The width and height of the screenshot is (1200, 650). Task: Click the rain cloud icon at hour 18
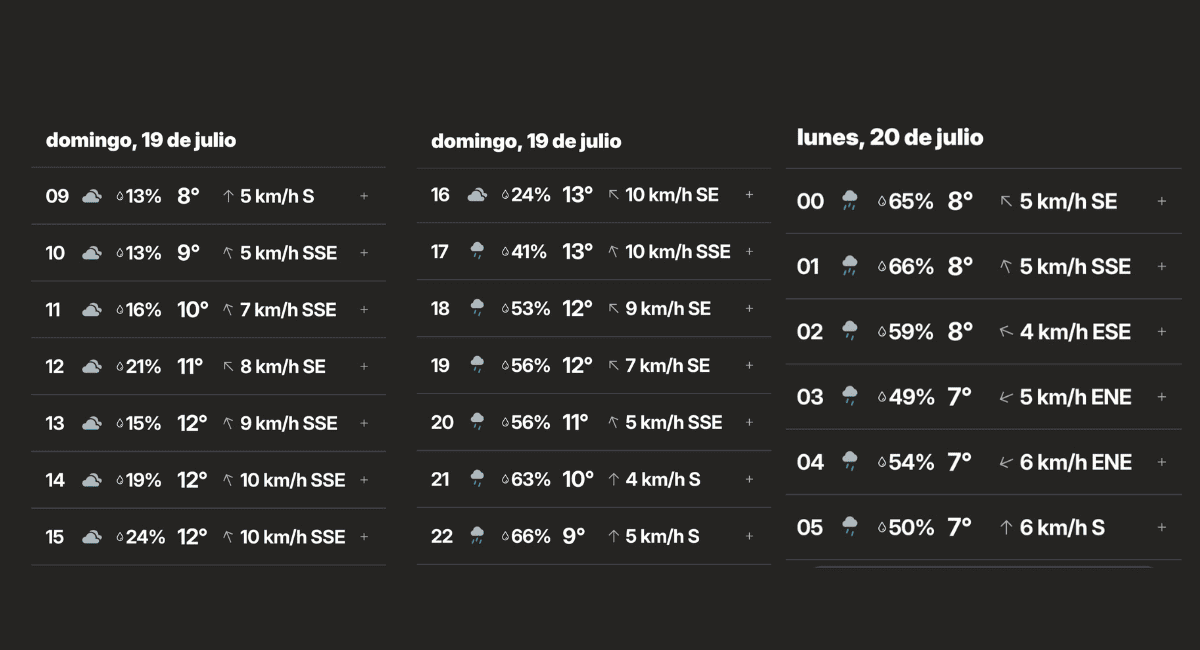pyautogui.click(x=477, y=309)
